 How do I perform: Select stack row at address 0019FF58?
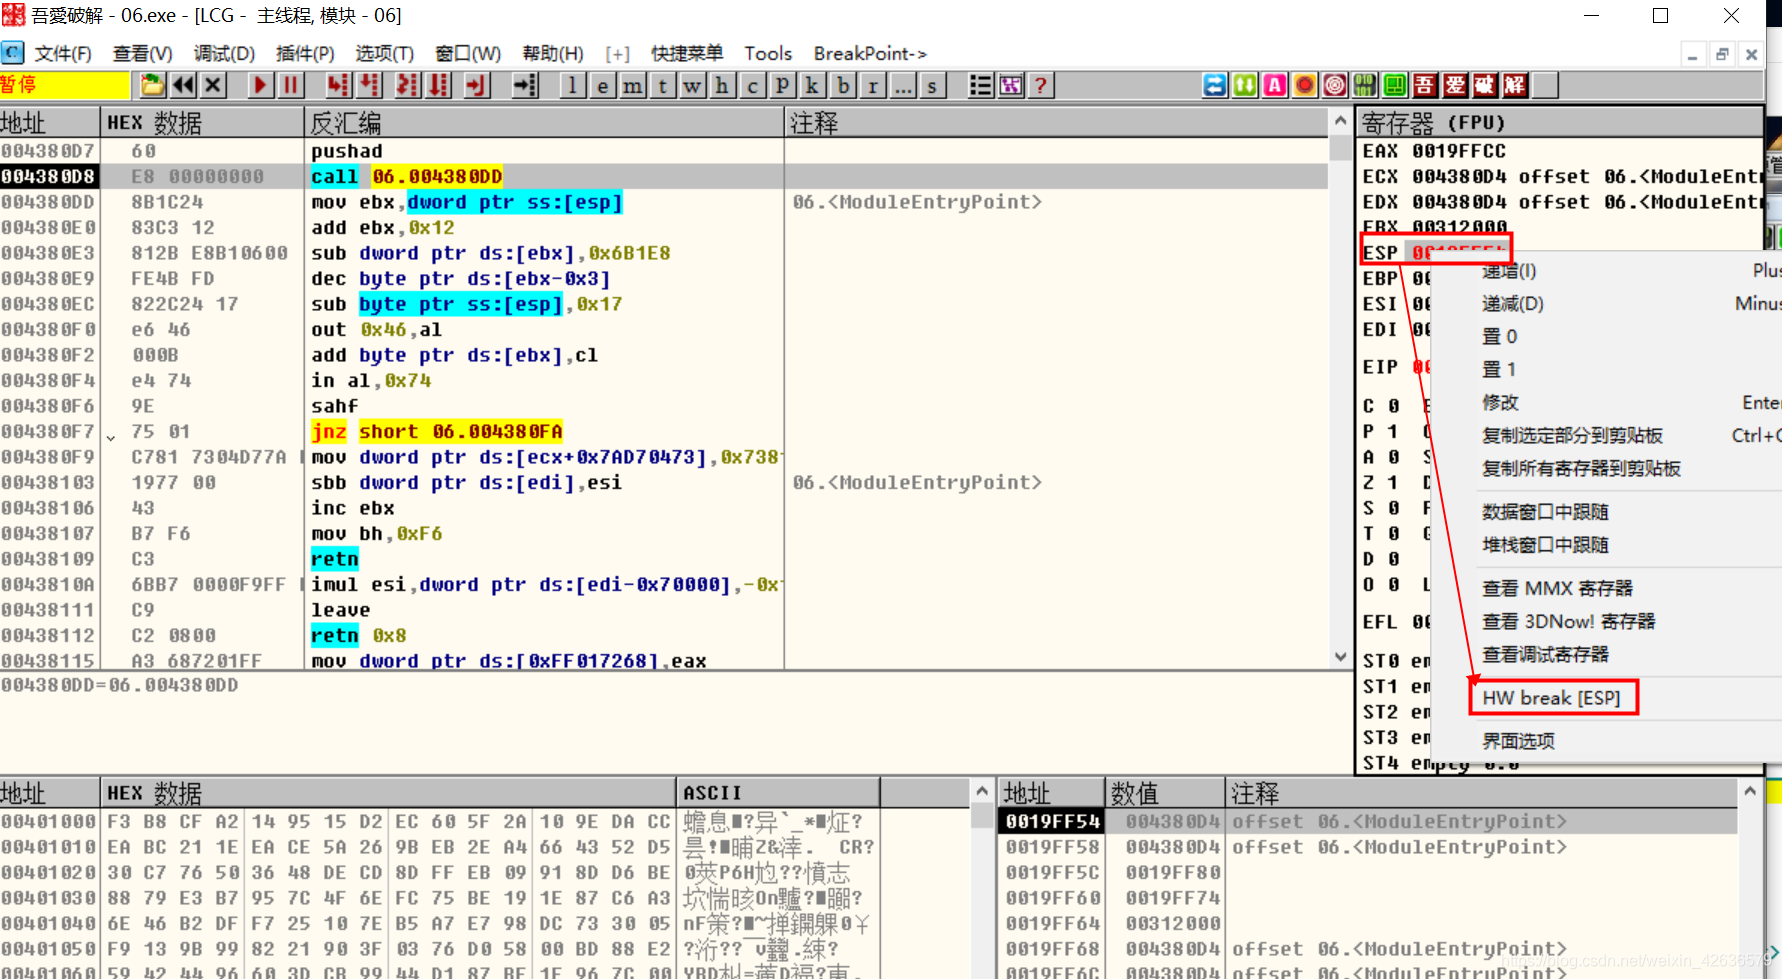(x=1367, y=847)
